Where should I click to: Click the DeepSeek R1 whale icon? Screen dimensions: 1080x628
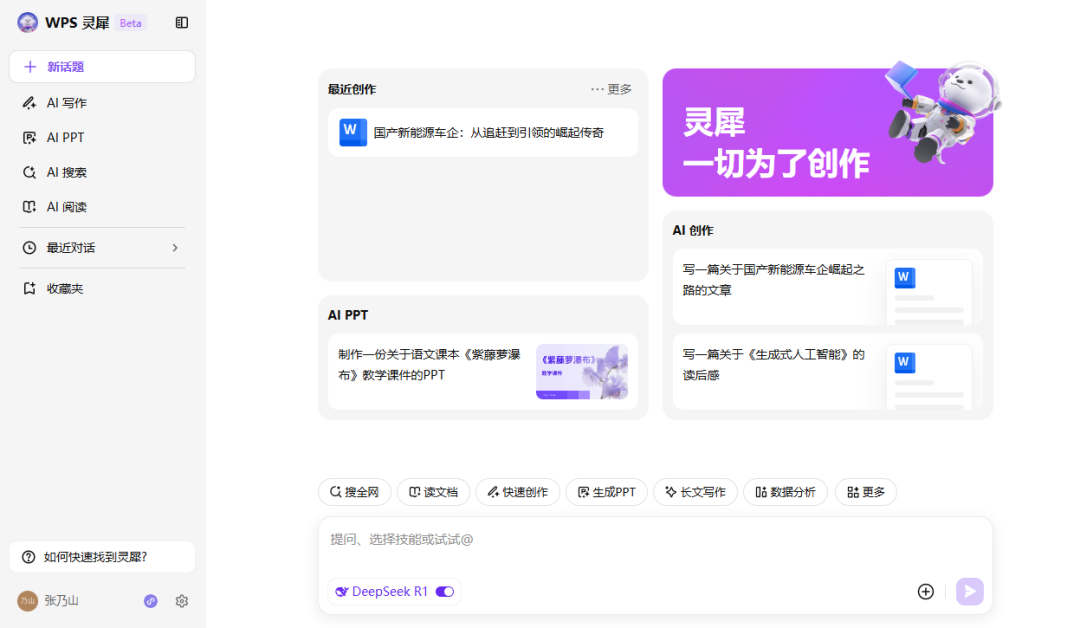[342, 592]
